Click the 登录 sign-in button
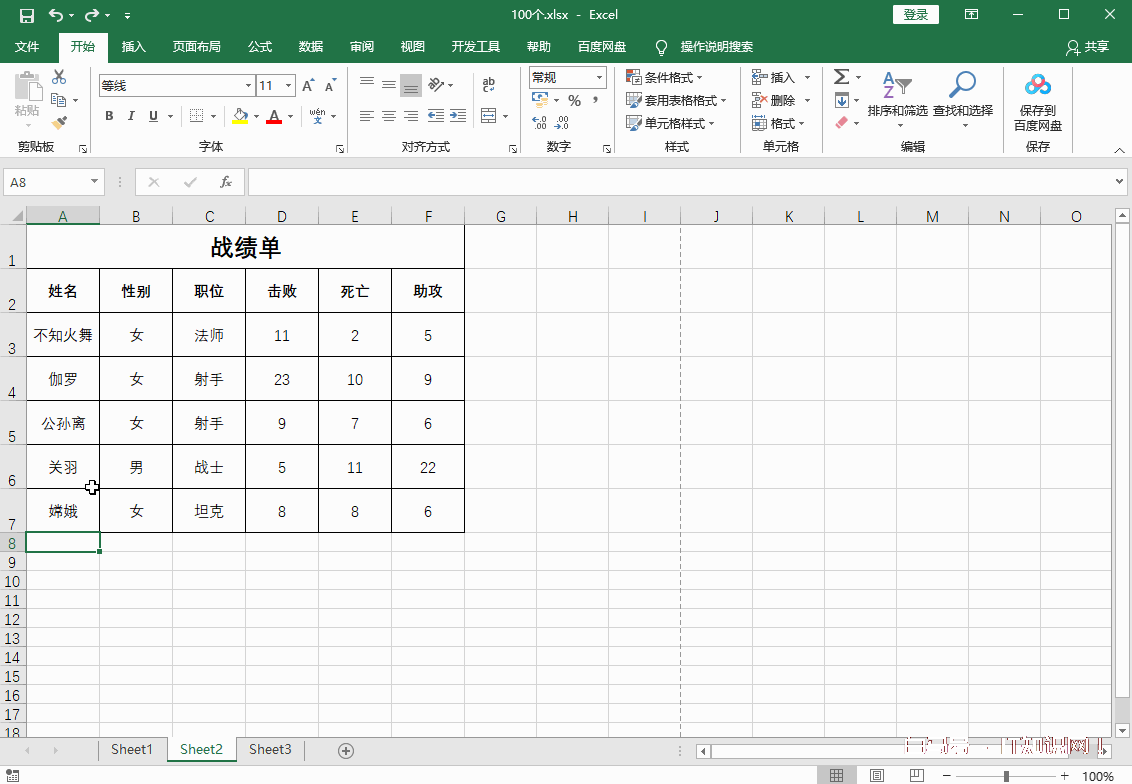Screen dimensions: 1132x784 (x=915, y=14)
